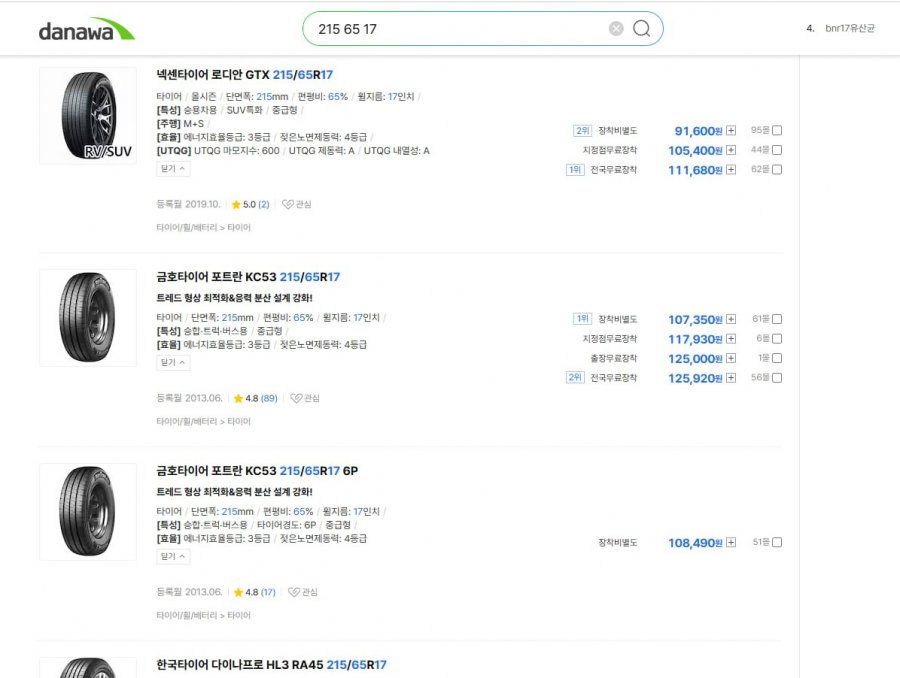Screen dimensions: 900x678
Task: Run search with magnifier icon
Action: click(x=642, y=28)
